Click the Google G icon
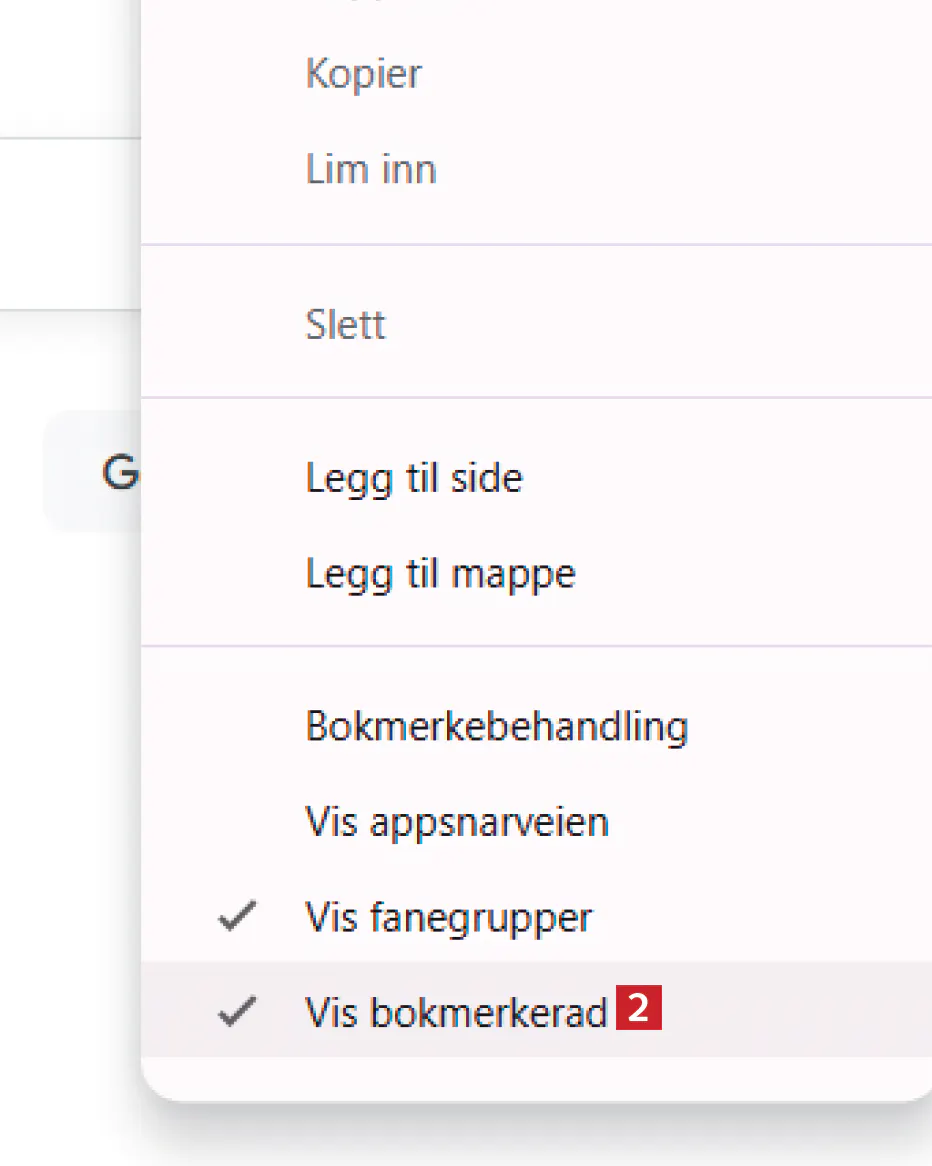 120,473
